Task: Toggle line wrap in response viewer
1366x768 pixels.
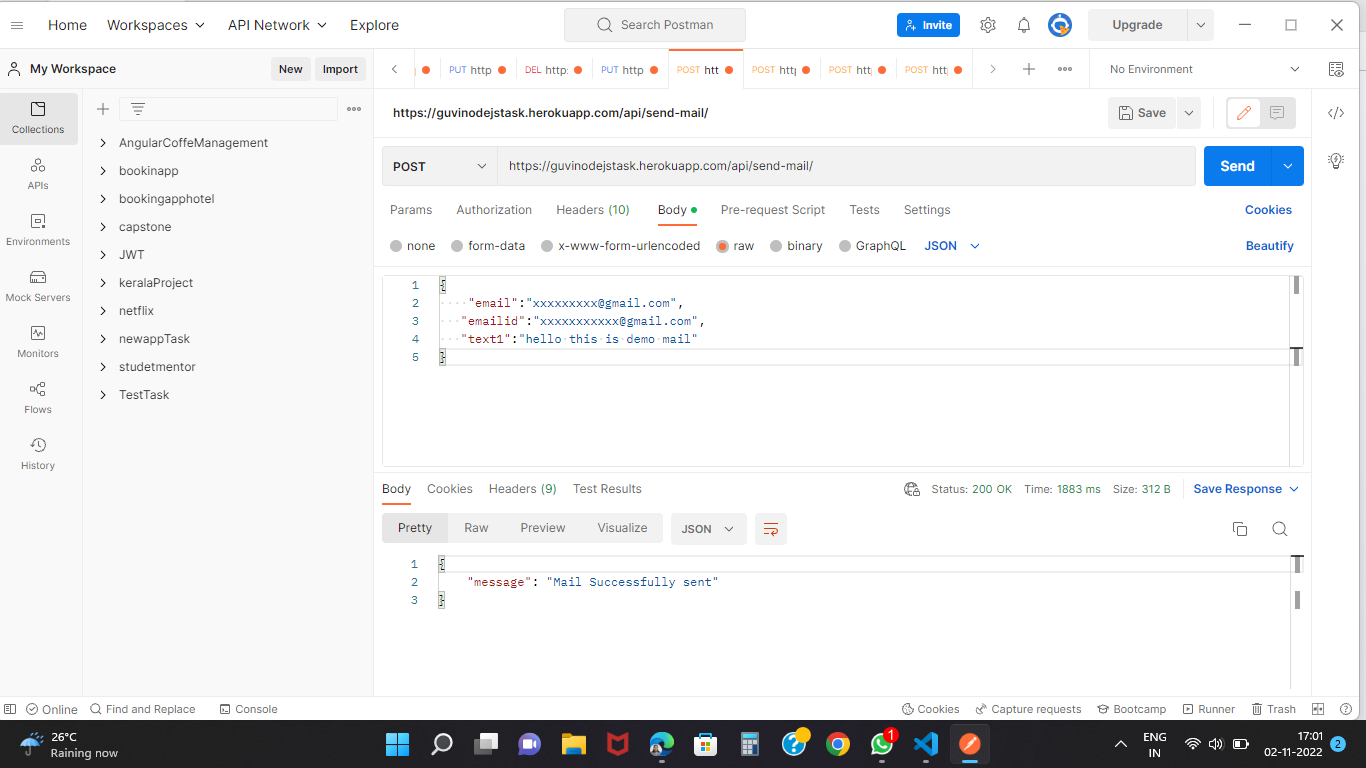Action: (771, 529)
